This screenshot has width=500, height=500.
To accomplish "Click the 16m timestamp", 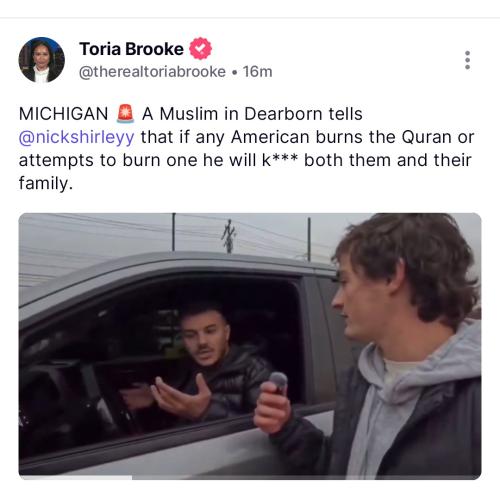I will pyautogui.click(x=257, y=72).
